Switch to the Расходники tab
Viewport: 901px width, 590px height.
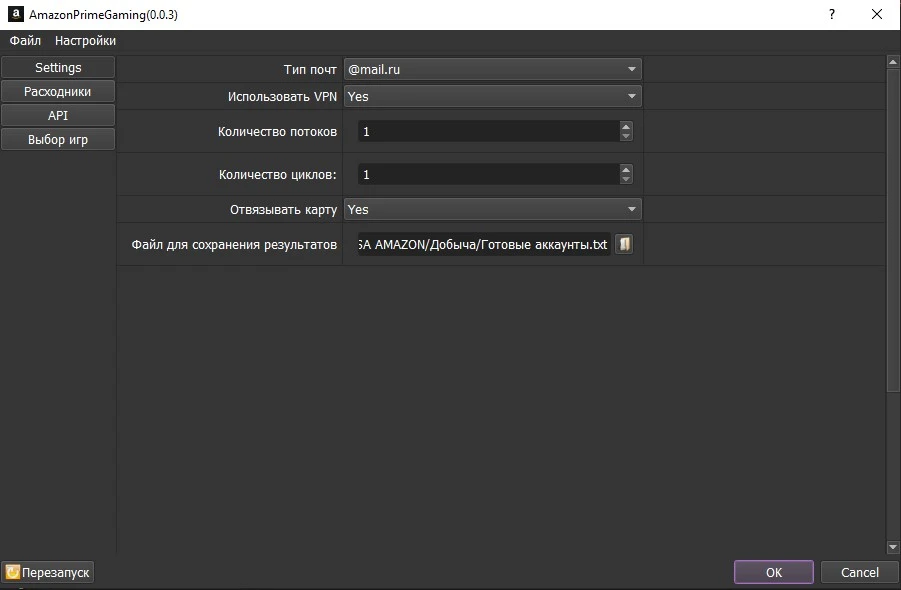[x=58, y=92]
